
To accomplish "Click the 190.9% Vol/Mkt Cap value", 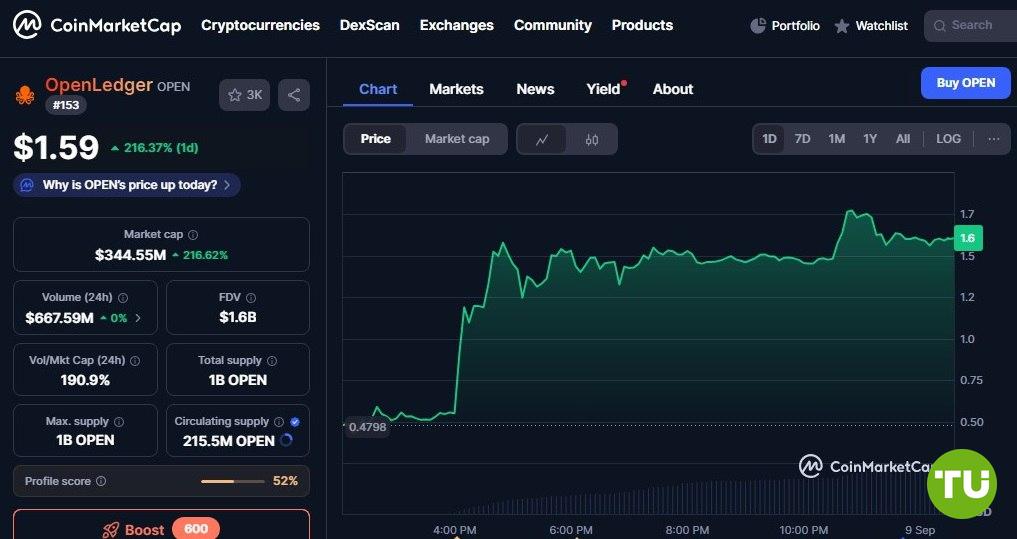I will point(85,380).
